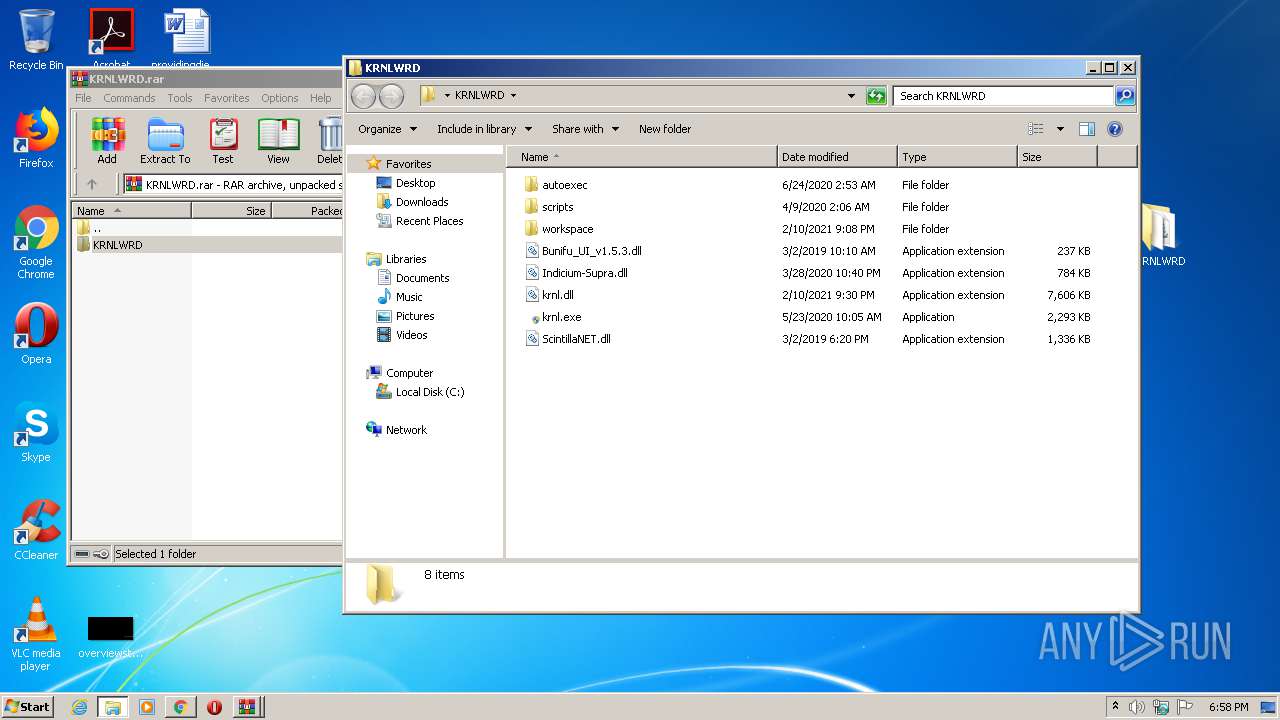Toggle the preview pane icon in Explorer
This screenshot has width=1280, height=720.
coord(1087,129)
